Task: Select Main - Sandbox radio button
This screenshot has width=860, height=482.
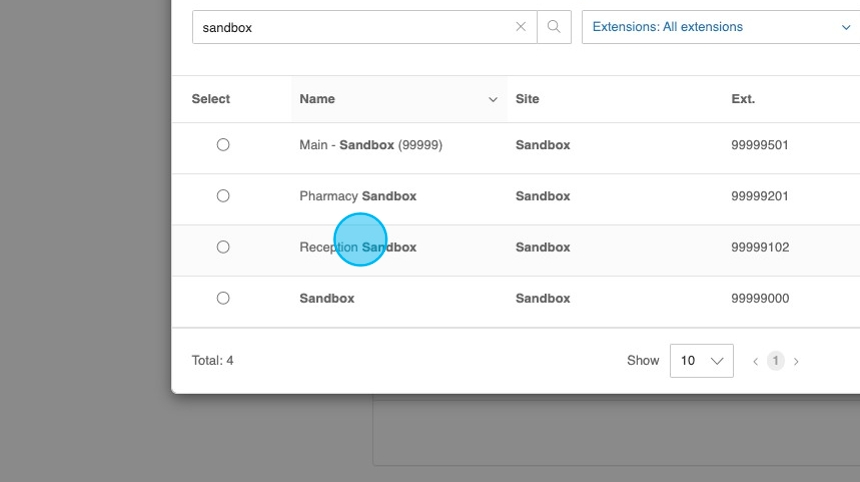Action: (223, 145)
